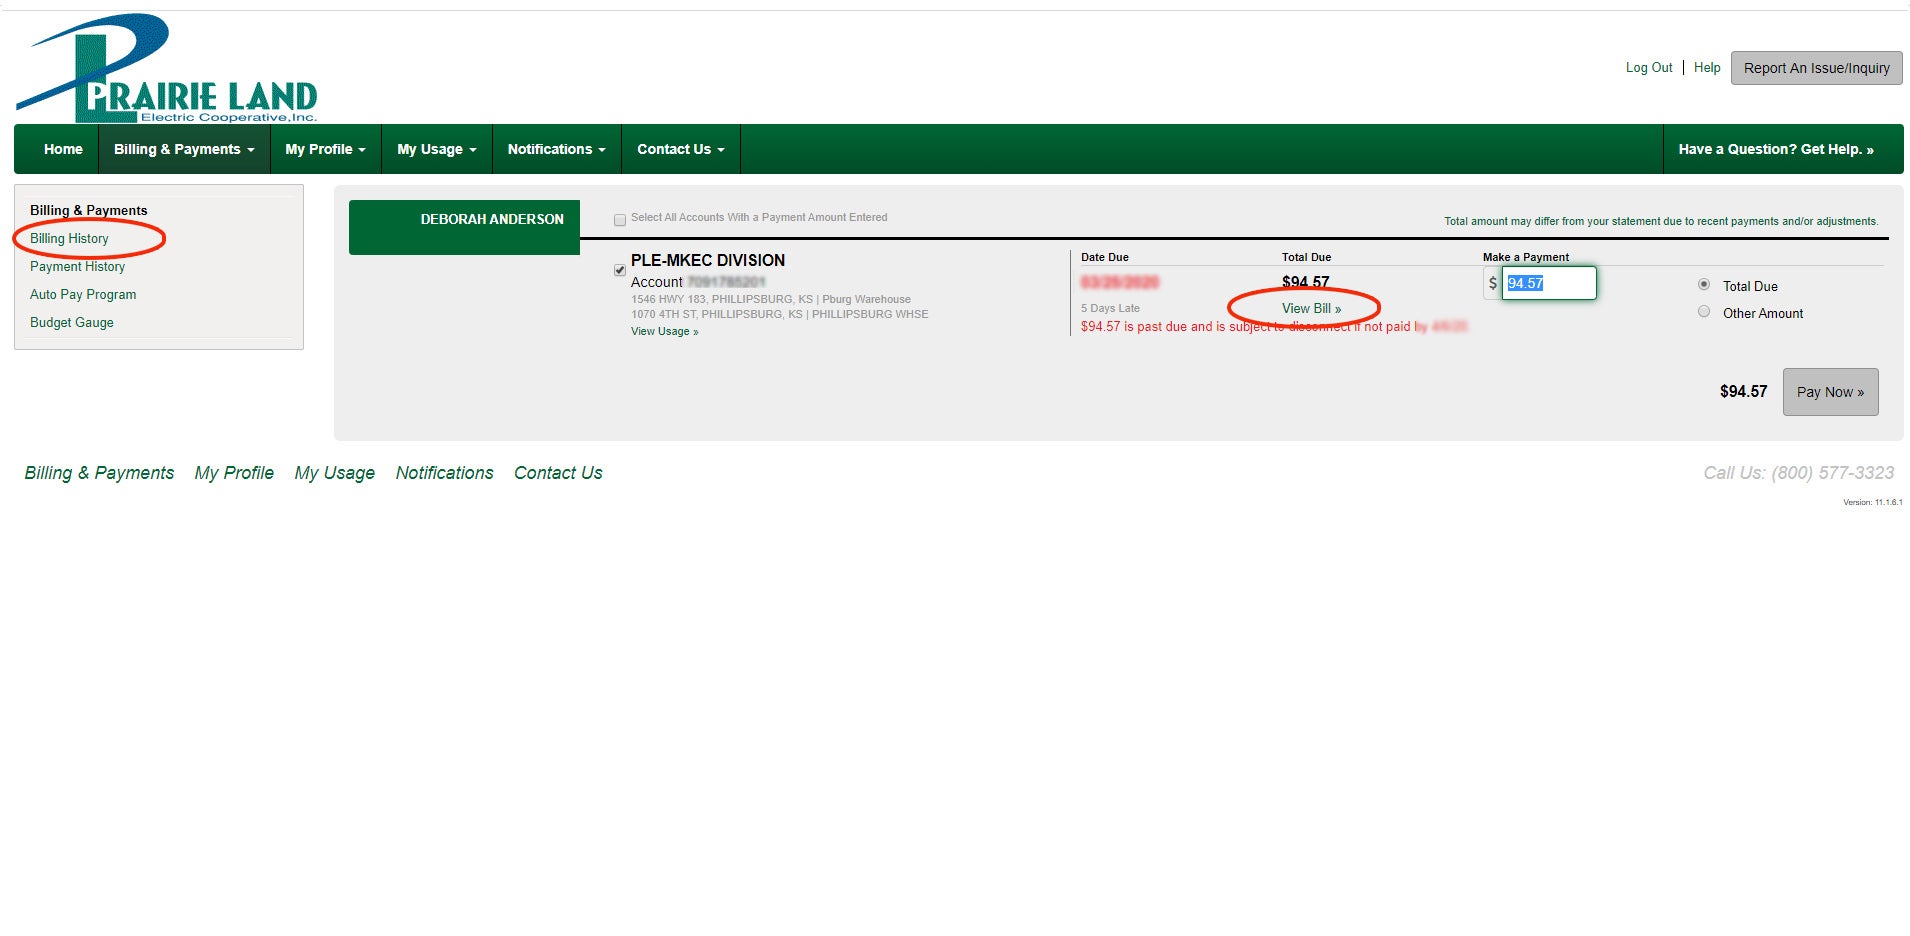Open the View Bill link

tap(1311, 308)
